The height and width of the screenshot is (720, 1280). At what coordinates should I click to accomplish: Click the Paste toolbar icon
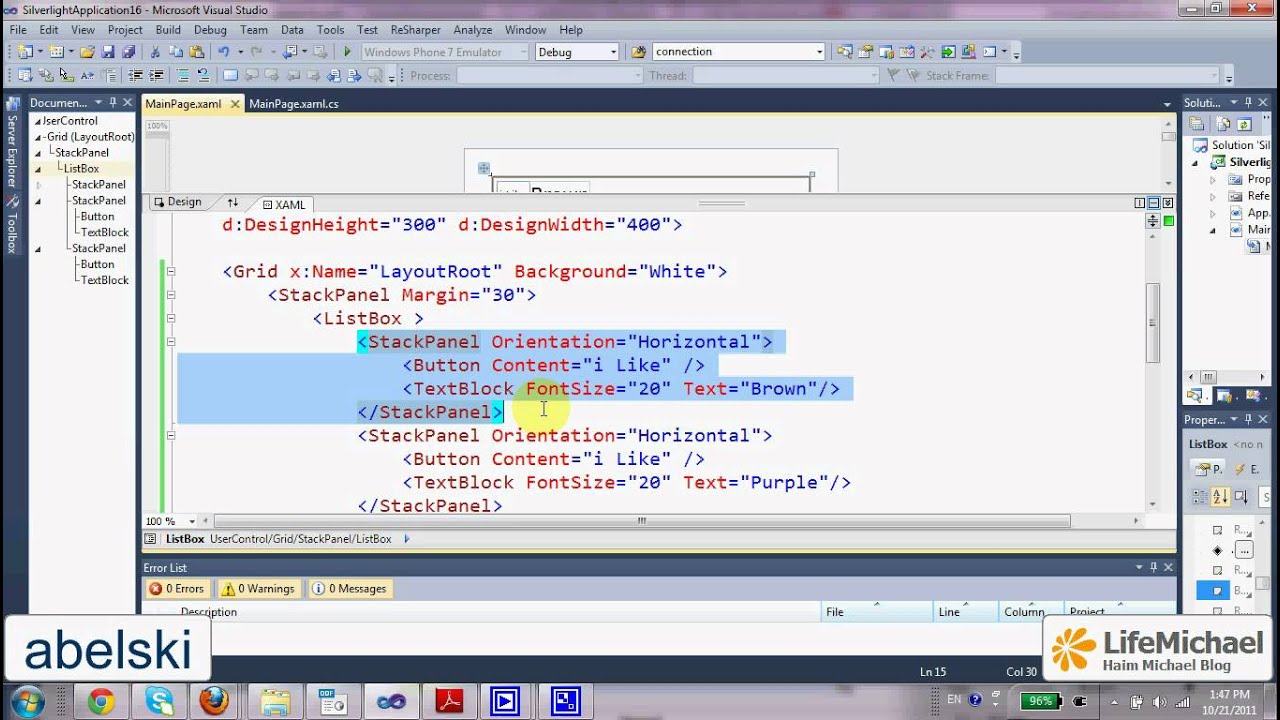pos(195,52)
